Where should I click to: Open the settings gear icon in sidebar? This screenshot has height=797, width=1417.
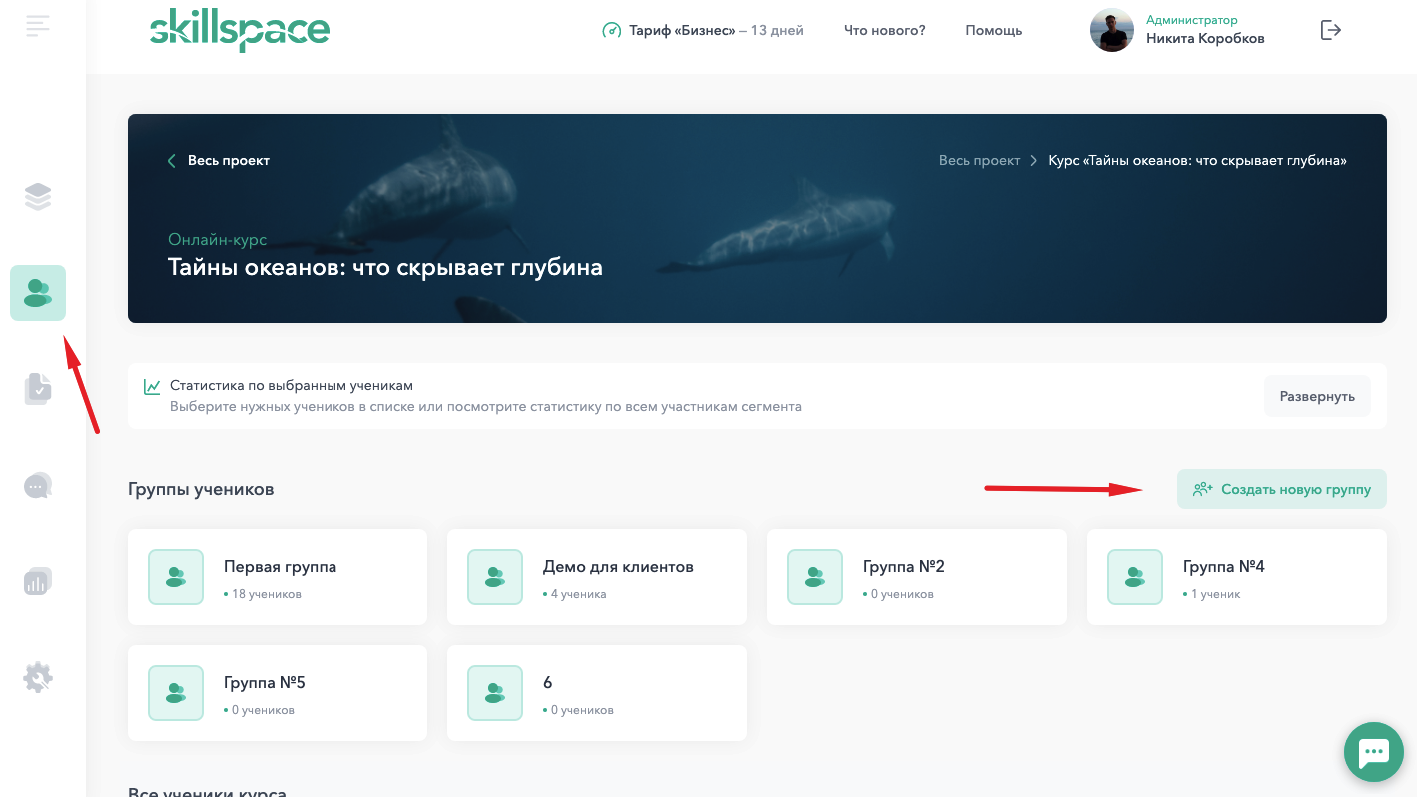pos(38,677)
